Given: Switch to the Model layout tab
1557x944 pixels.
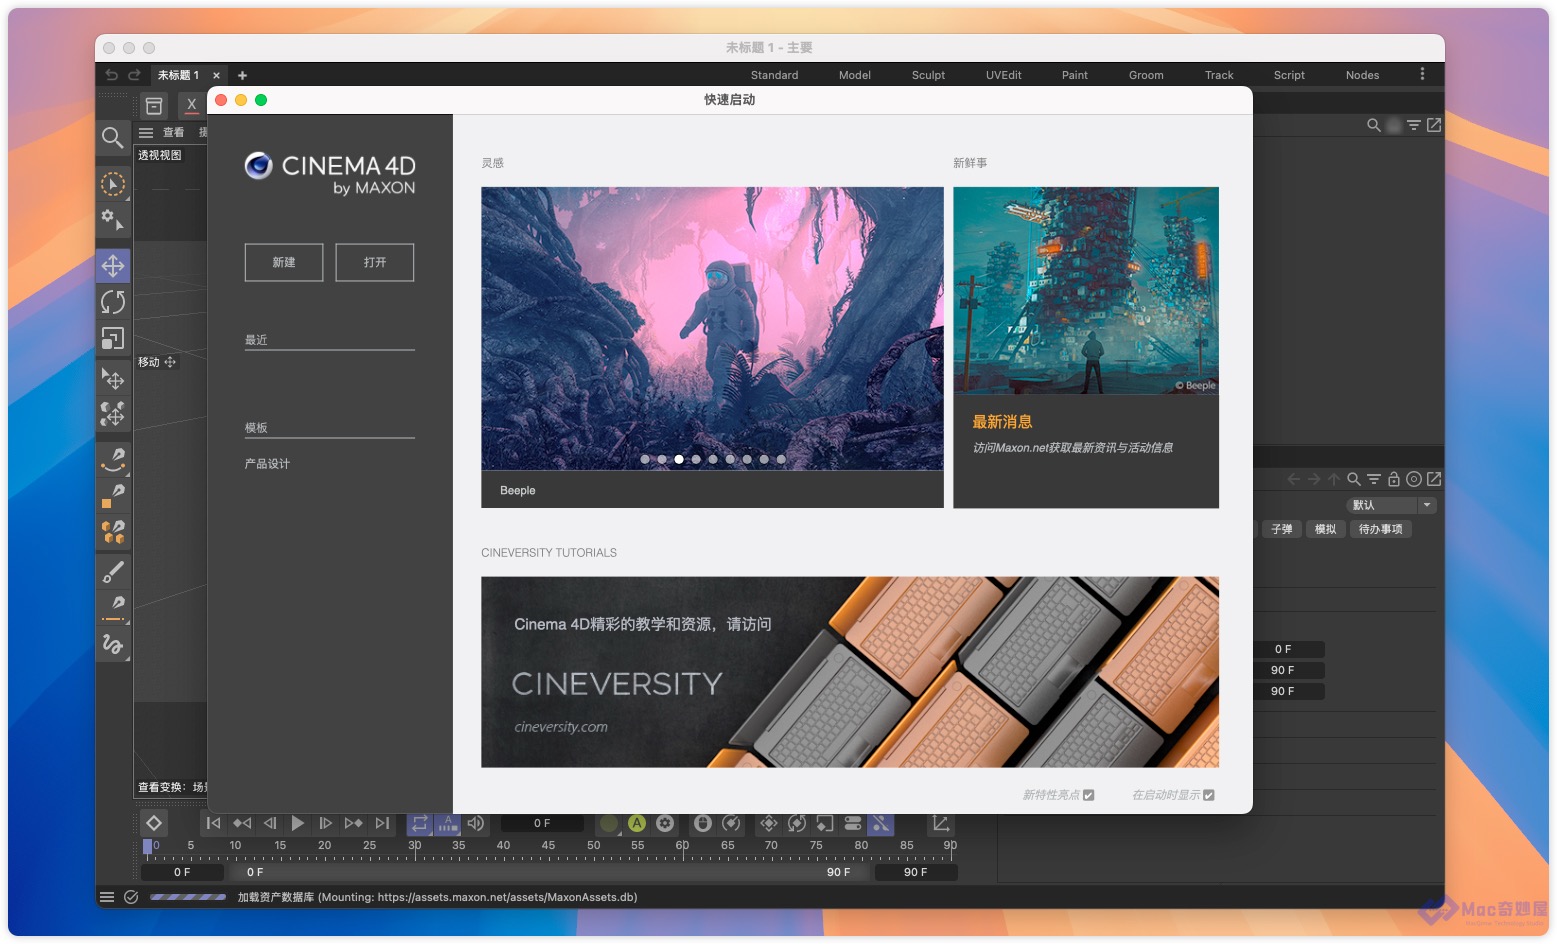Looking at the screenshot, I should 854,75.
